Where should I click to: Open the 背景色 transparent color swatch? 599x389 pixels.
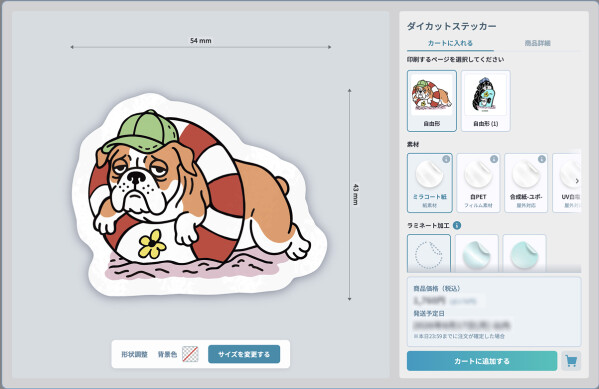pyautogui.click(x=190, y=354)
